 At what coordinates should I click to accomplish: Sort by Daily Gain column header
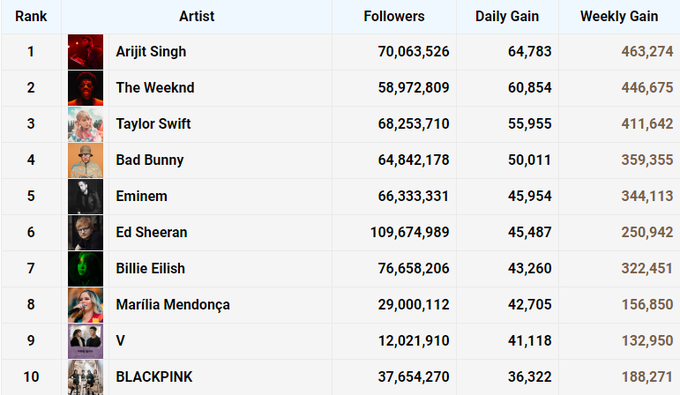coord(507,16)
